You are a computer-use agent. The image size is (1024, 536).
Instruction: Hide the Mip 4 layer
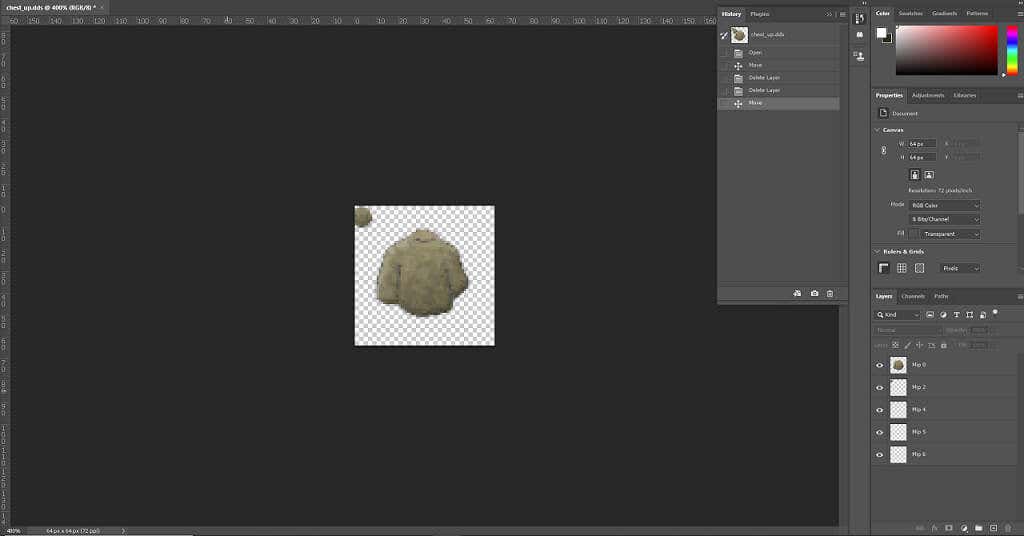[880, 410]
